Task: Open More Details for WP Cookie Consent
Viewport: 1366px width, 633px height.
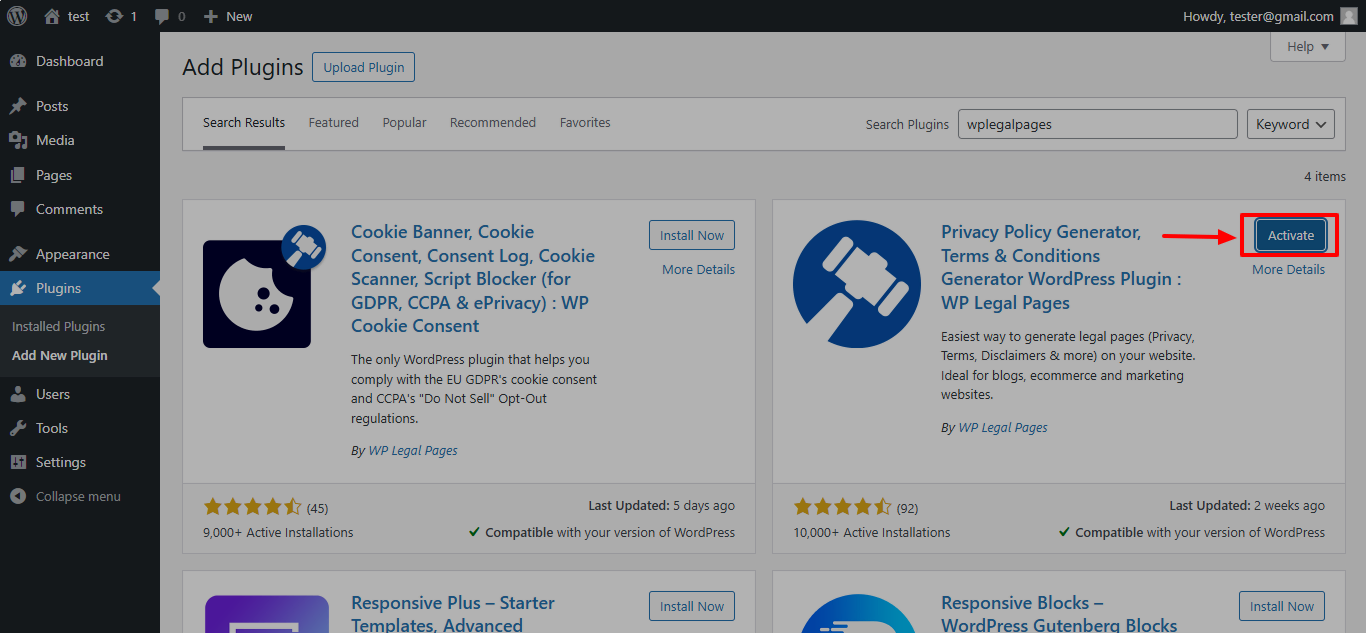Action: (698, 269)
